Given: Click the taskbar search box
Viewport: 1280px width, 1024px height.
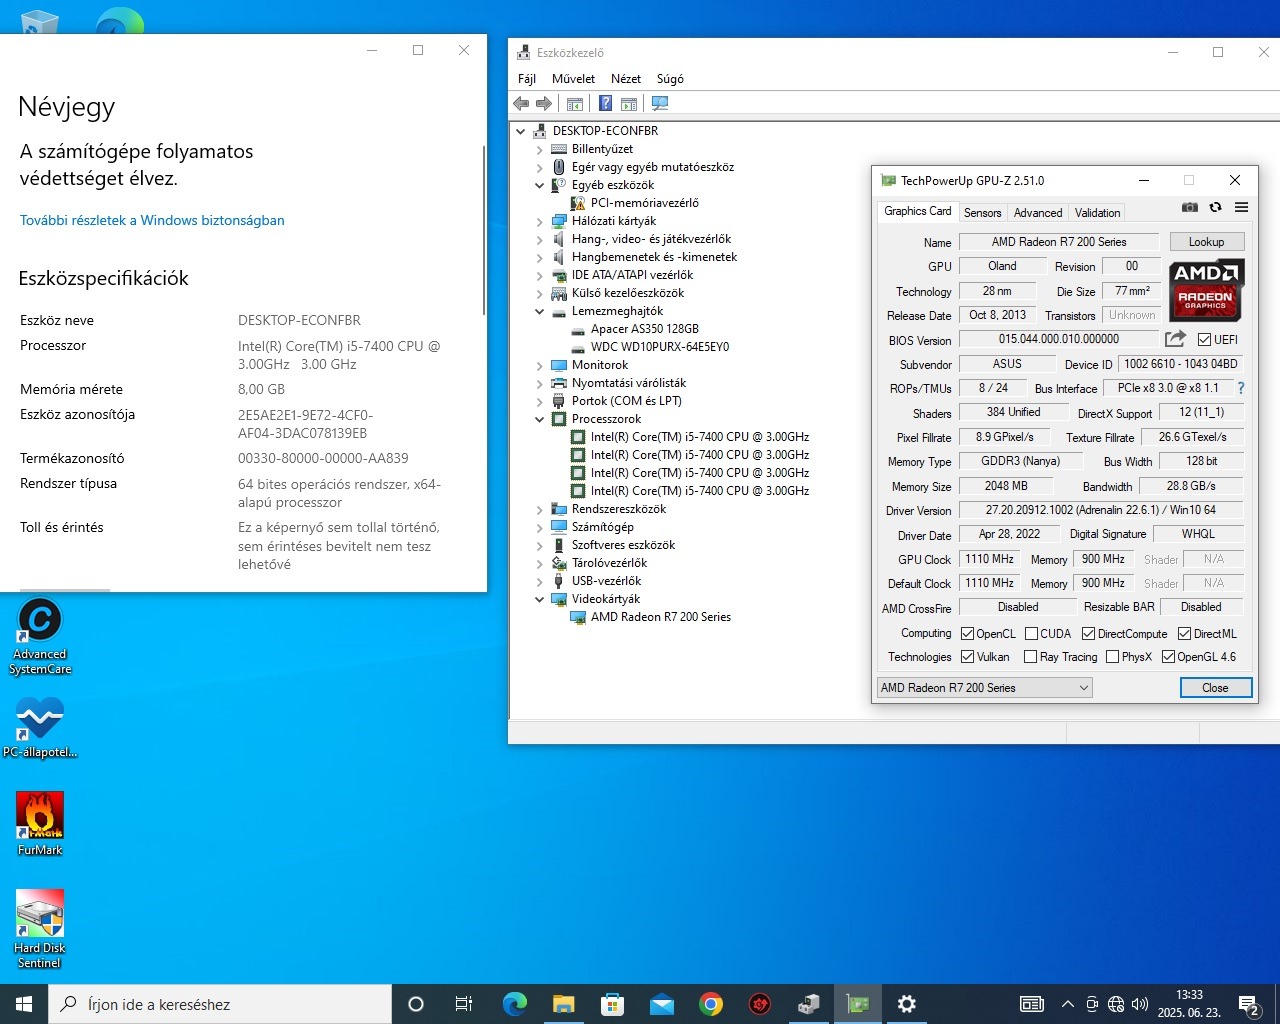Looking at the screenshot, I should [x=220, y=1004].
